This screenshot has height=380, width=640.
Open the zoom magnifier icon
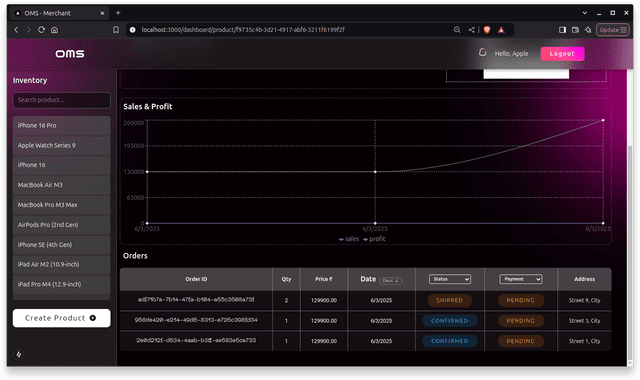(x=457, y=30)
